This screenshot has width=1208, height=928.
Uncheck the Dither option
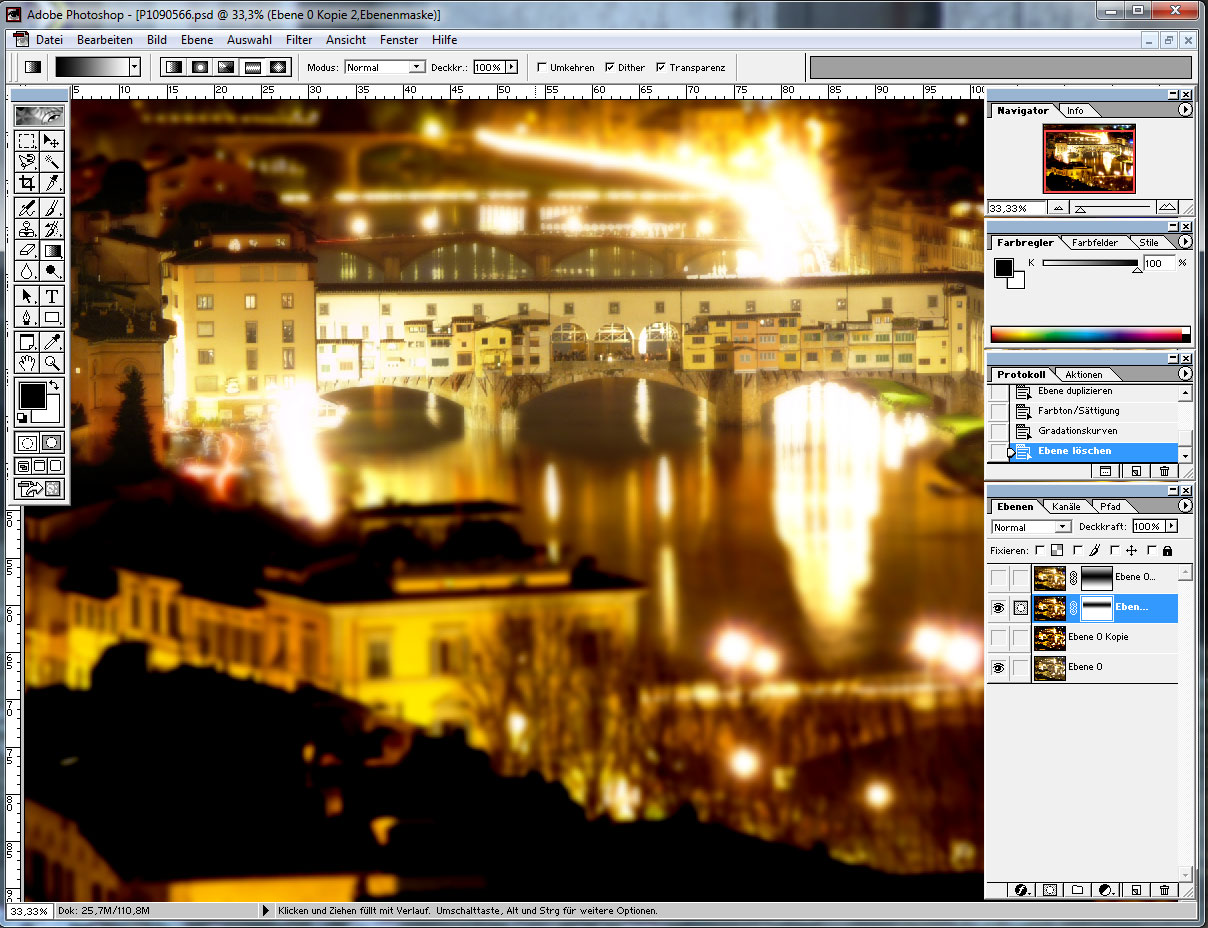pyautogui.click(x=610, y=68)
